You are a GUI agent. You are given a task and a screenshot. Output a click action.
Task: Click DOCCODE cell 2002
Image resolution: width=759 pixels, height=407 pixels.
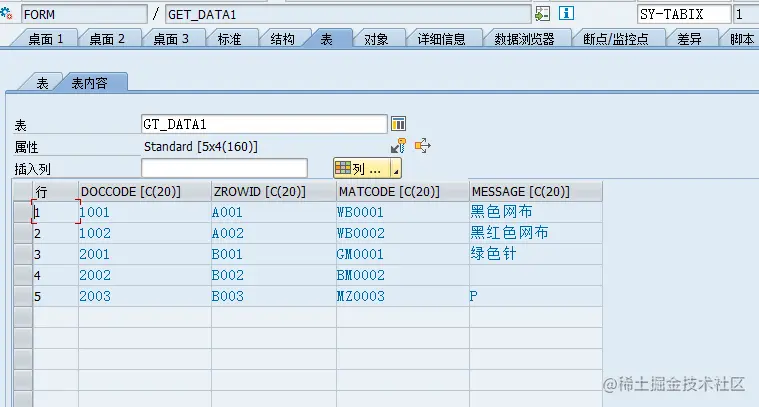[x=145, y=275]
